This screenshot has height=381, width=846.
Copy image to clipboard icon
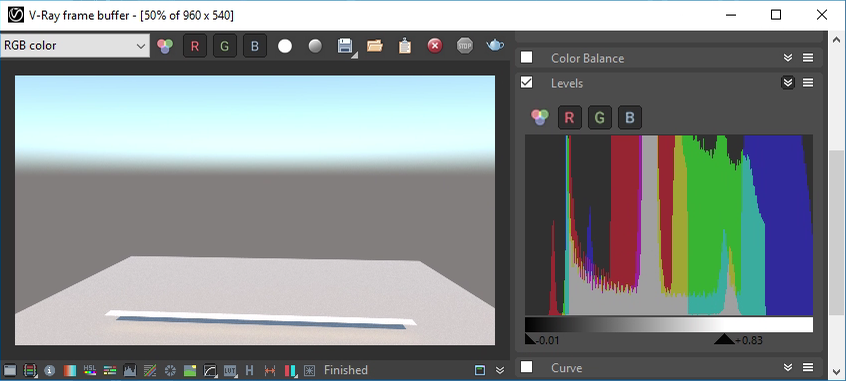(x=405, y=46)
